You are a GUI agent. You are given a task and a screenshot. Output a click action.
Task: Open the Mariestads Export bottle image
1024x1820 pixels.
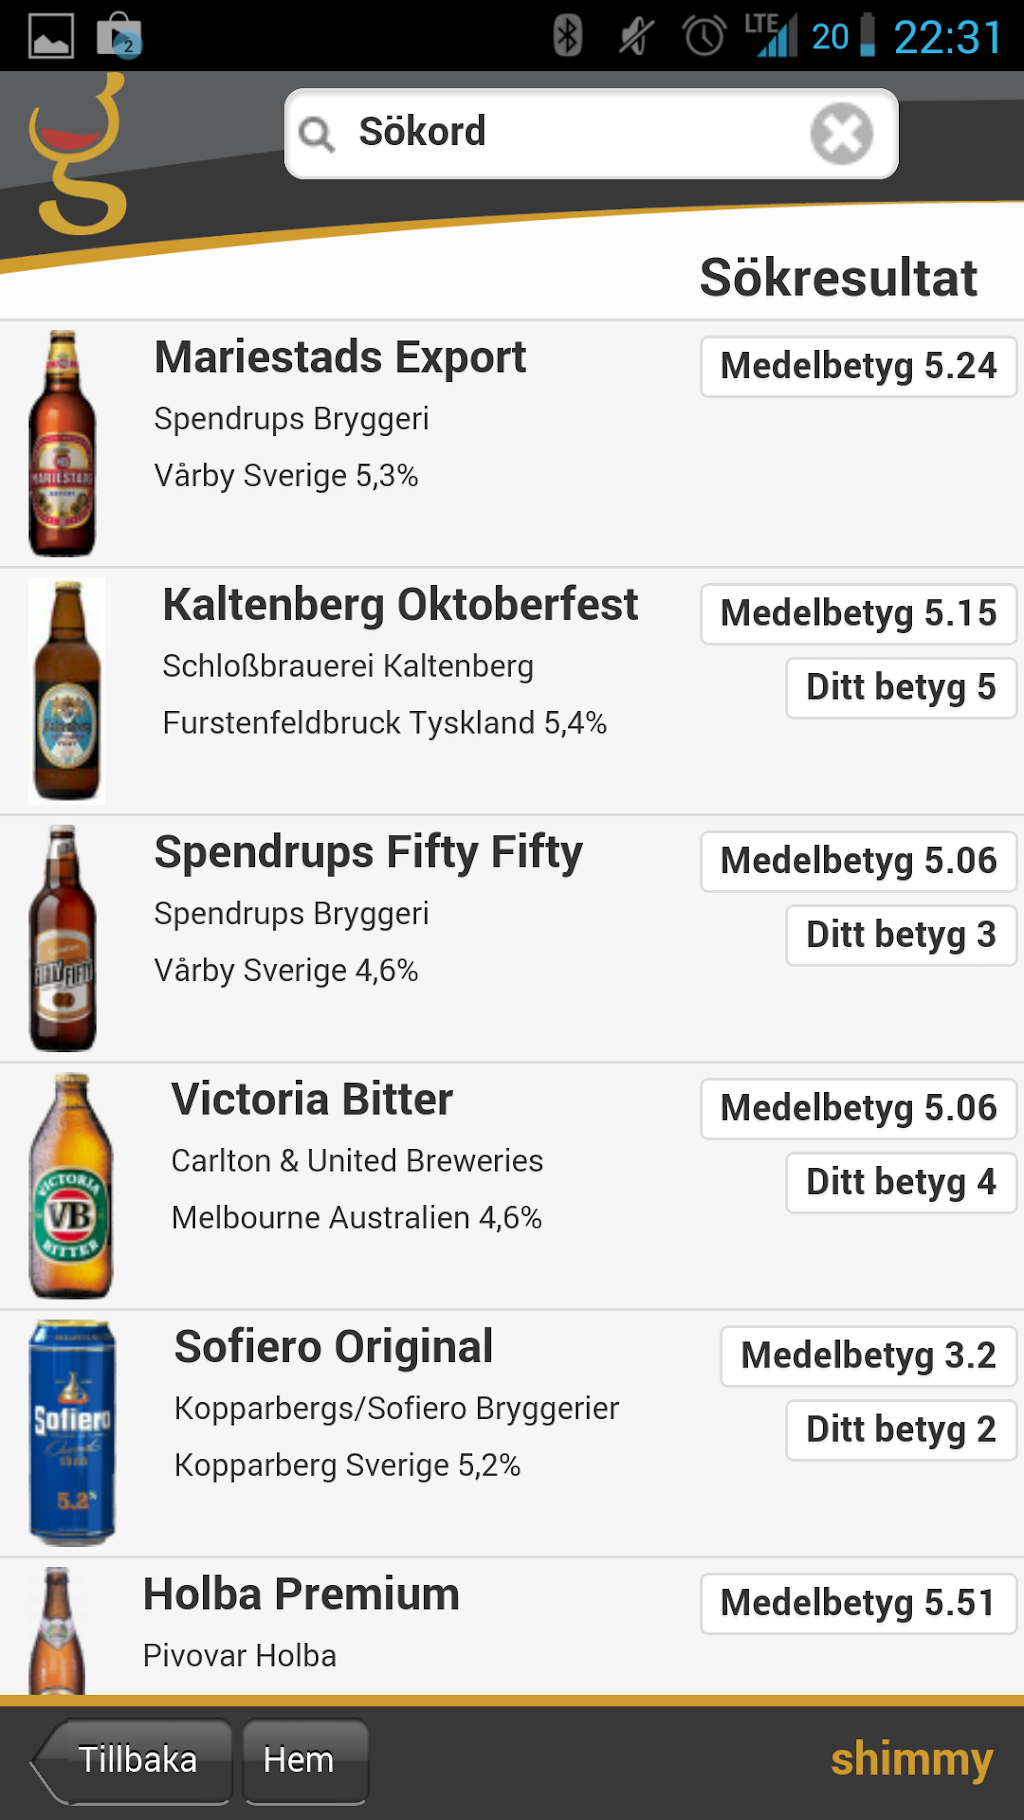click(62, 443)
